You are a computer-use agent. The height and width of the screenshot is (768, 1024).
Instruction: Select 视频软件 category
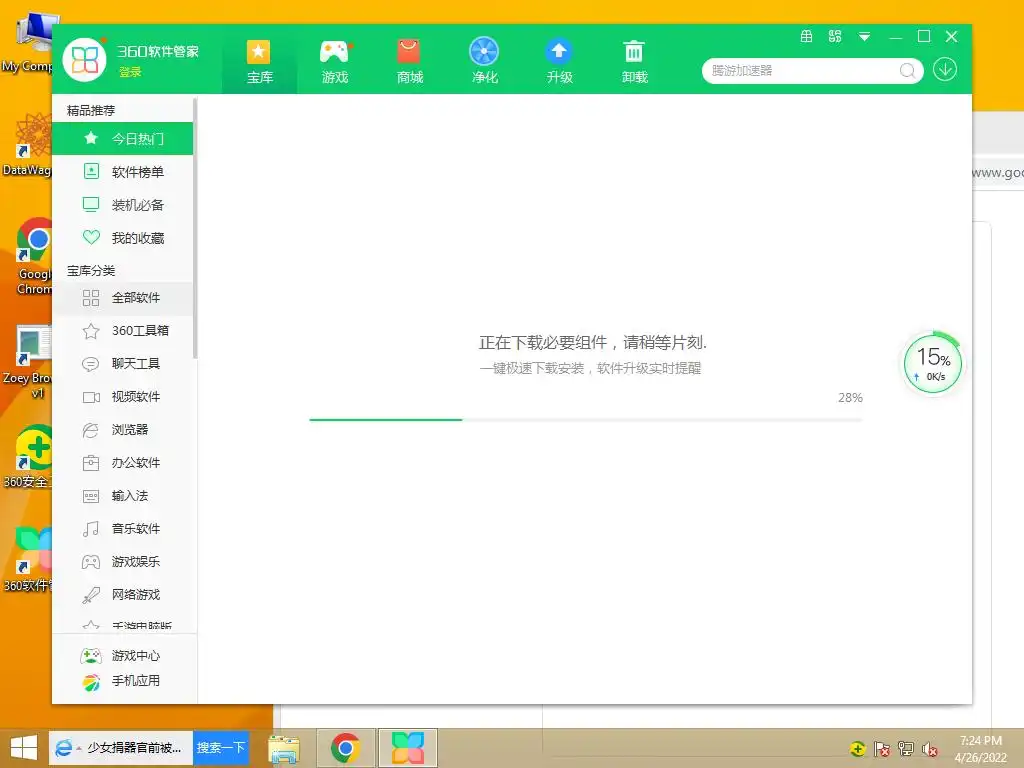coord(122,396)
